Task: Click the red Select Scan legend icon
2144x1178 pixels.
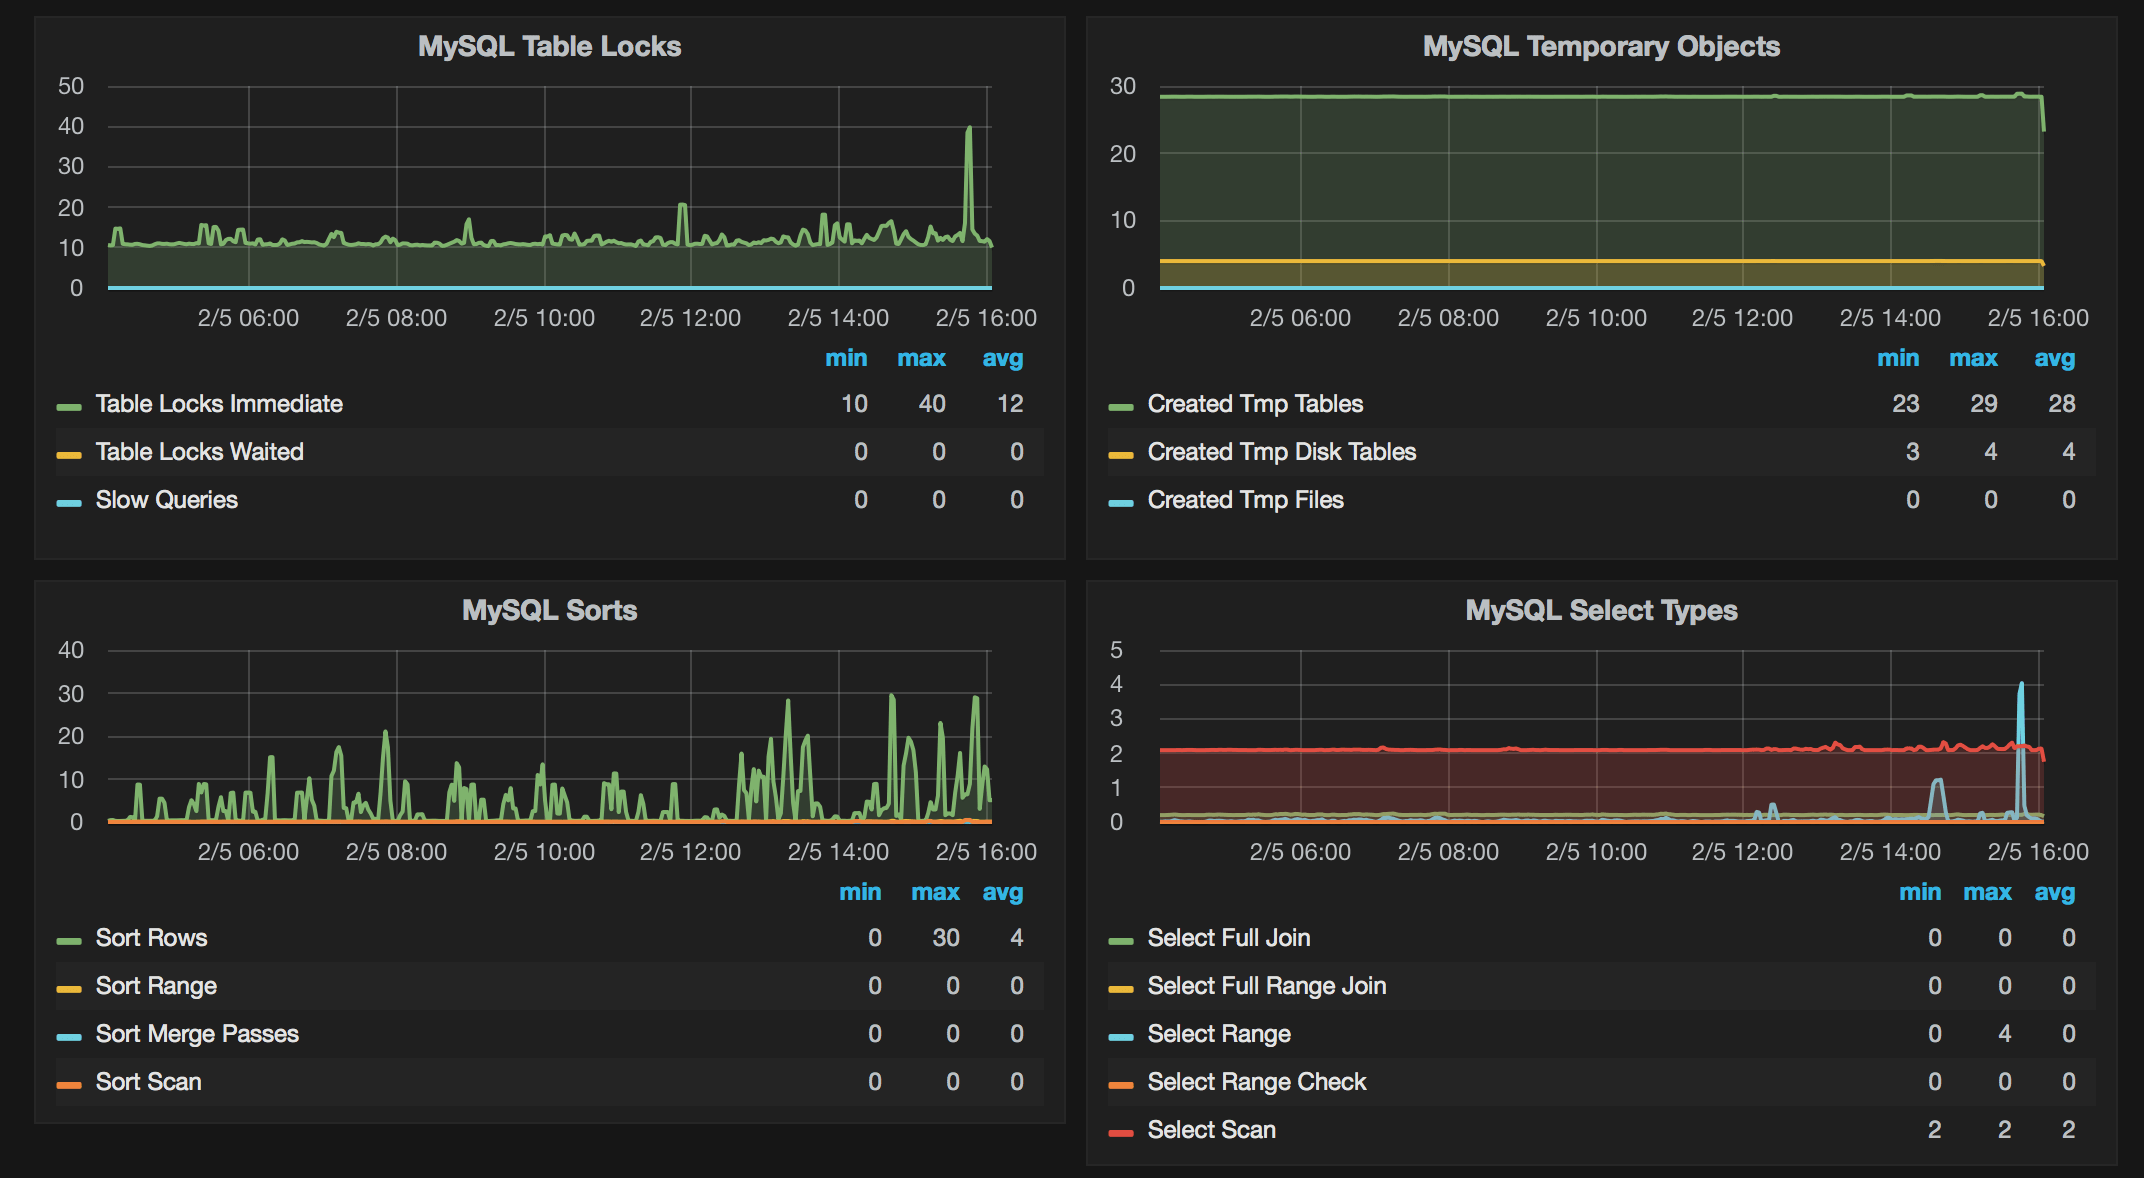Action: click(1120, 1130)
